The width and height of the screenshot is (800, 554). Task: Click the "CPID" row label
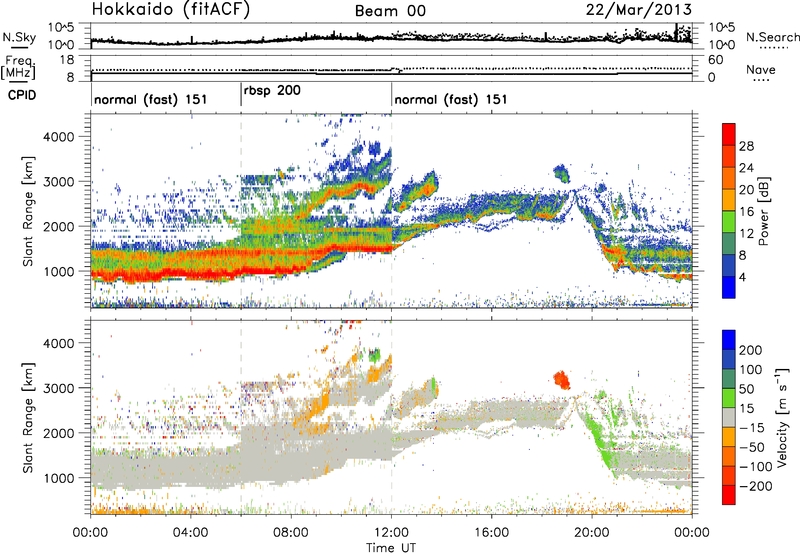tap(22, 95)
